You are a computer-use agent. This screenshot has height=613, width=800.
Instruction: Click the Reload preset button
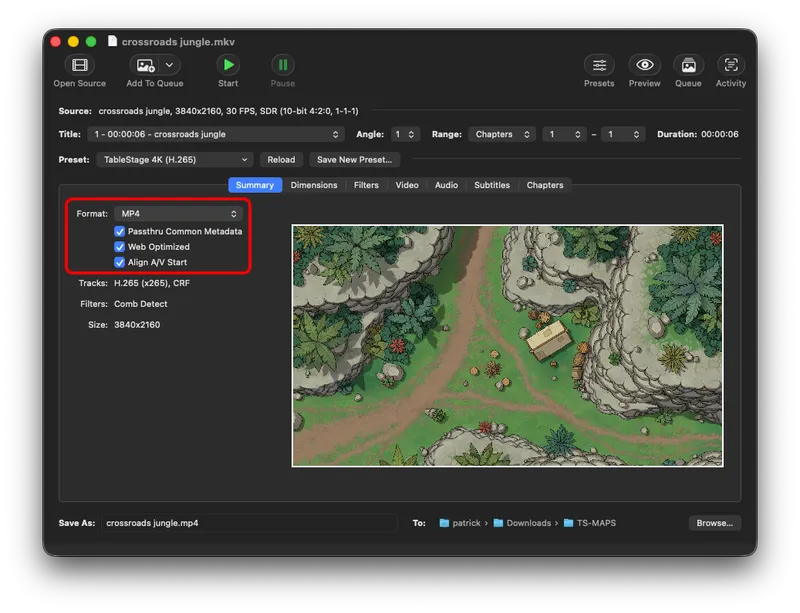[281, 160]
